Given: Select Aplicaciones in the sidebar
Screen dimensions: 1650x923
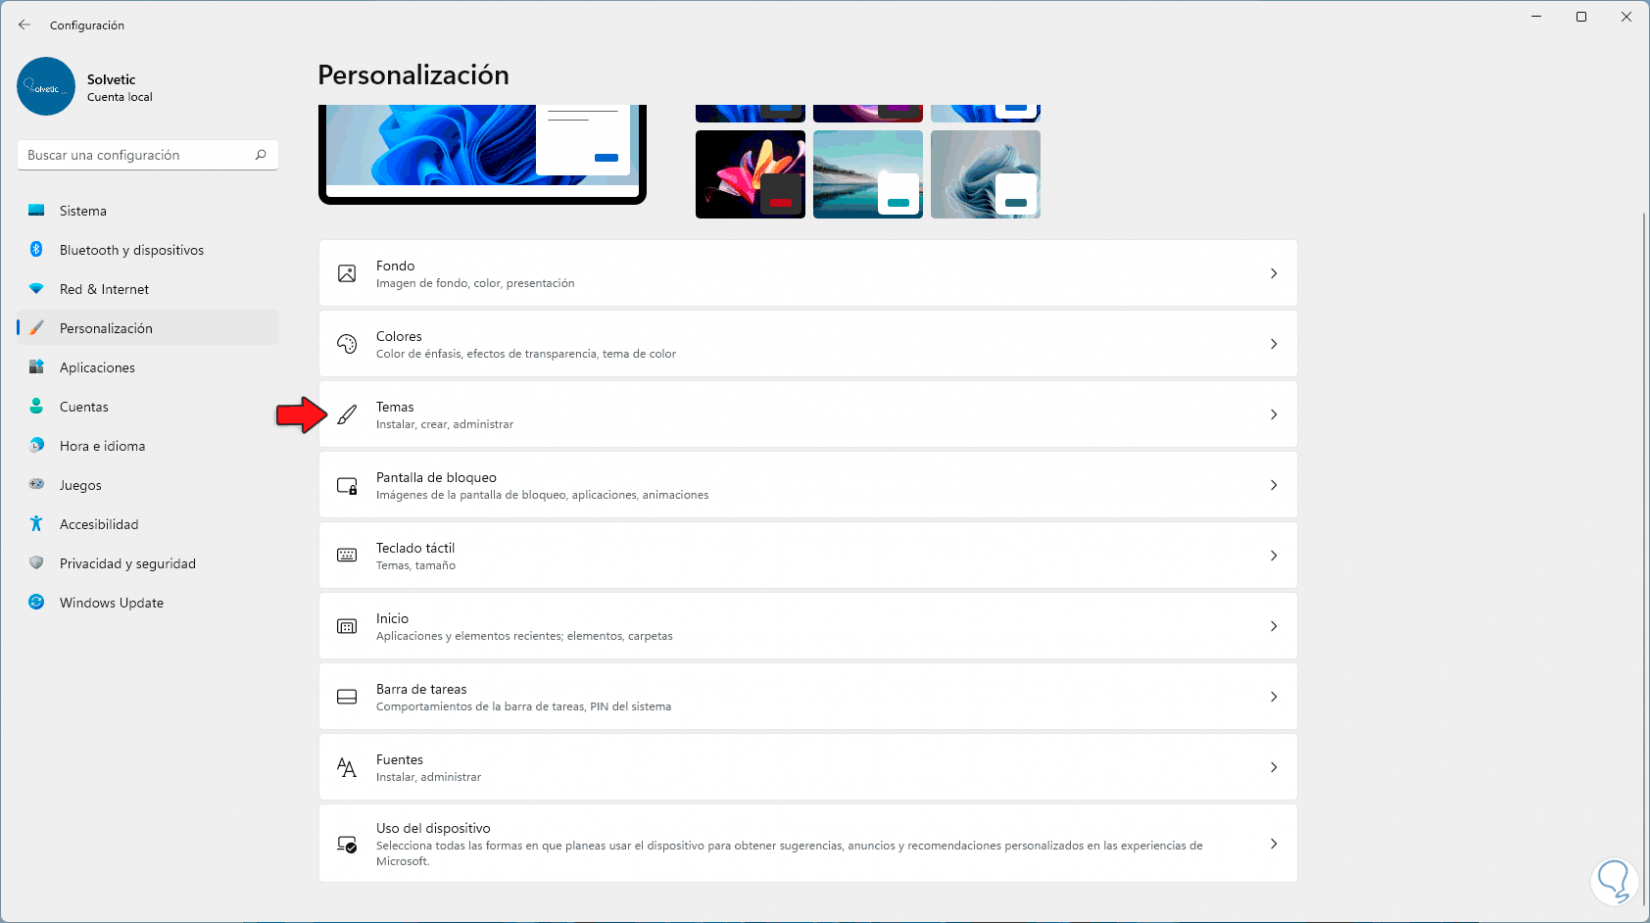Looking at the screenshot, I should point(148,367).
